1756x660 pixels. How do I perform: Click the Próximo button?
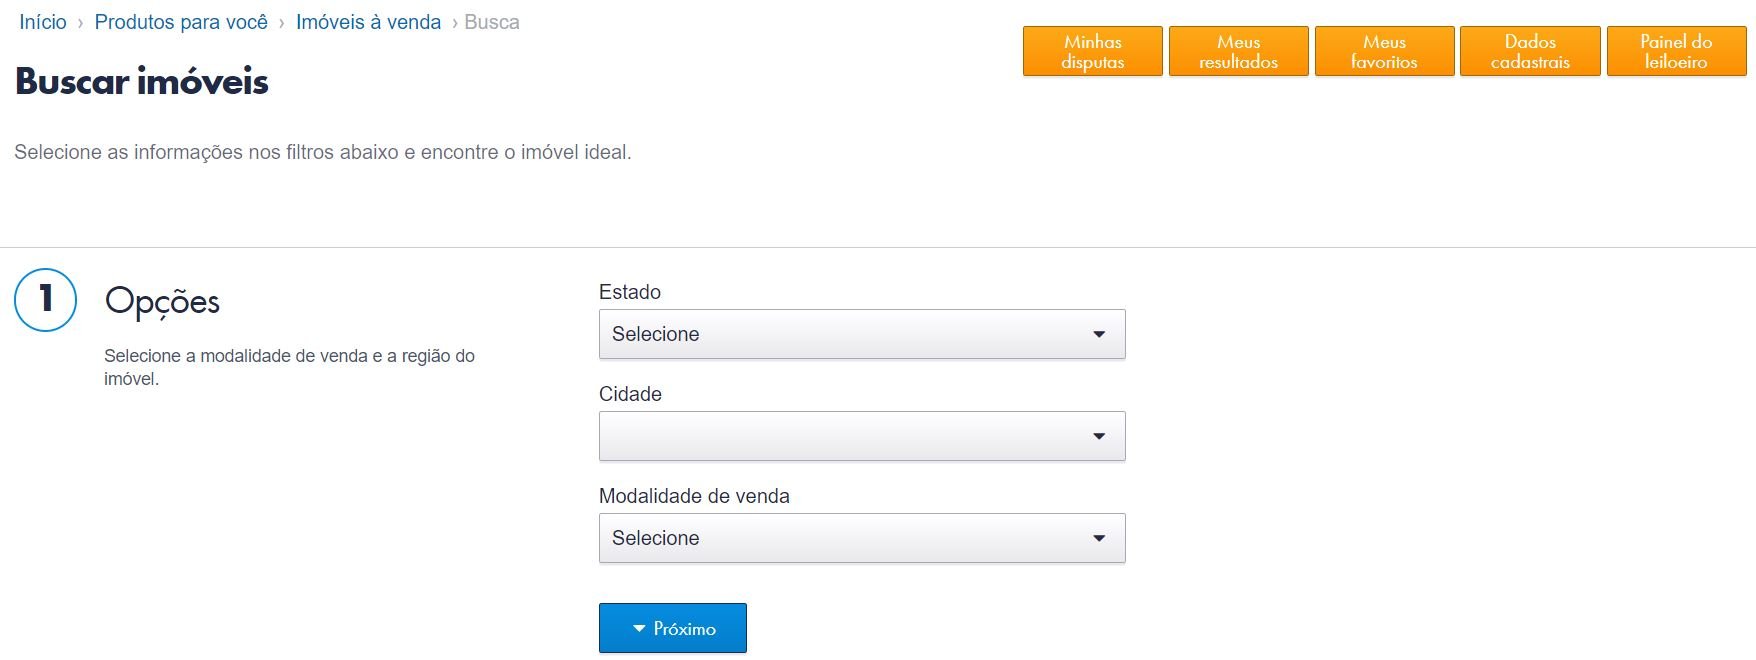[672, 628]
